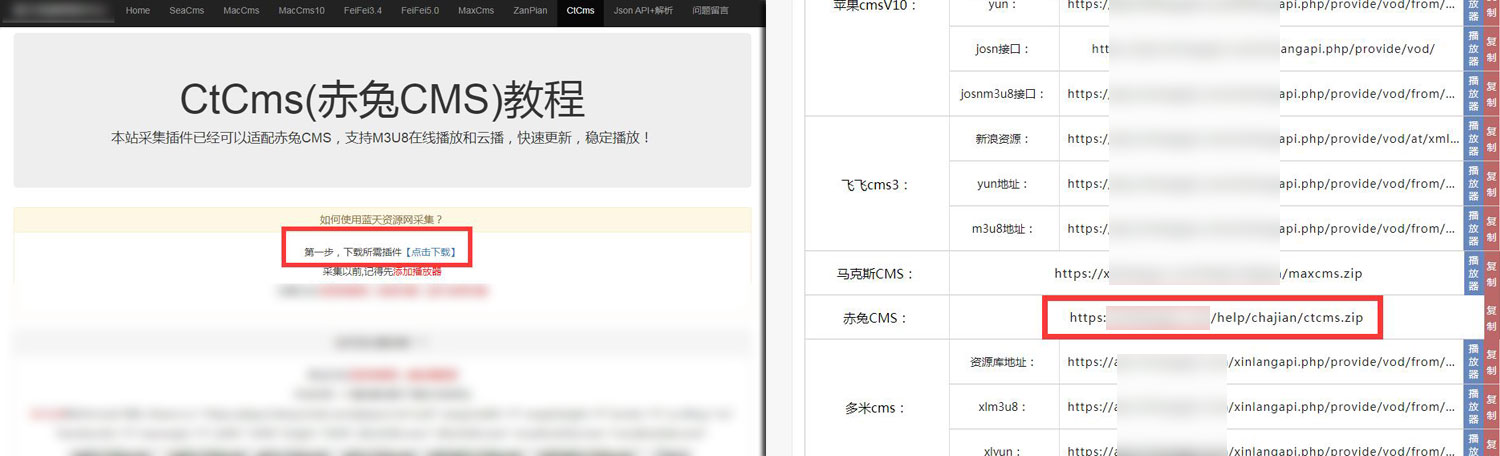The image size is (1500, 456).
Task: Select the active CtCms tab
Action: coord(580,11)
